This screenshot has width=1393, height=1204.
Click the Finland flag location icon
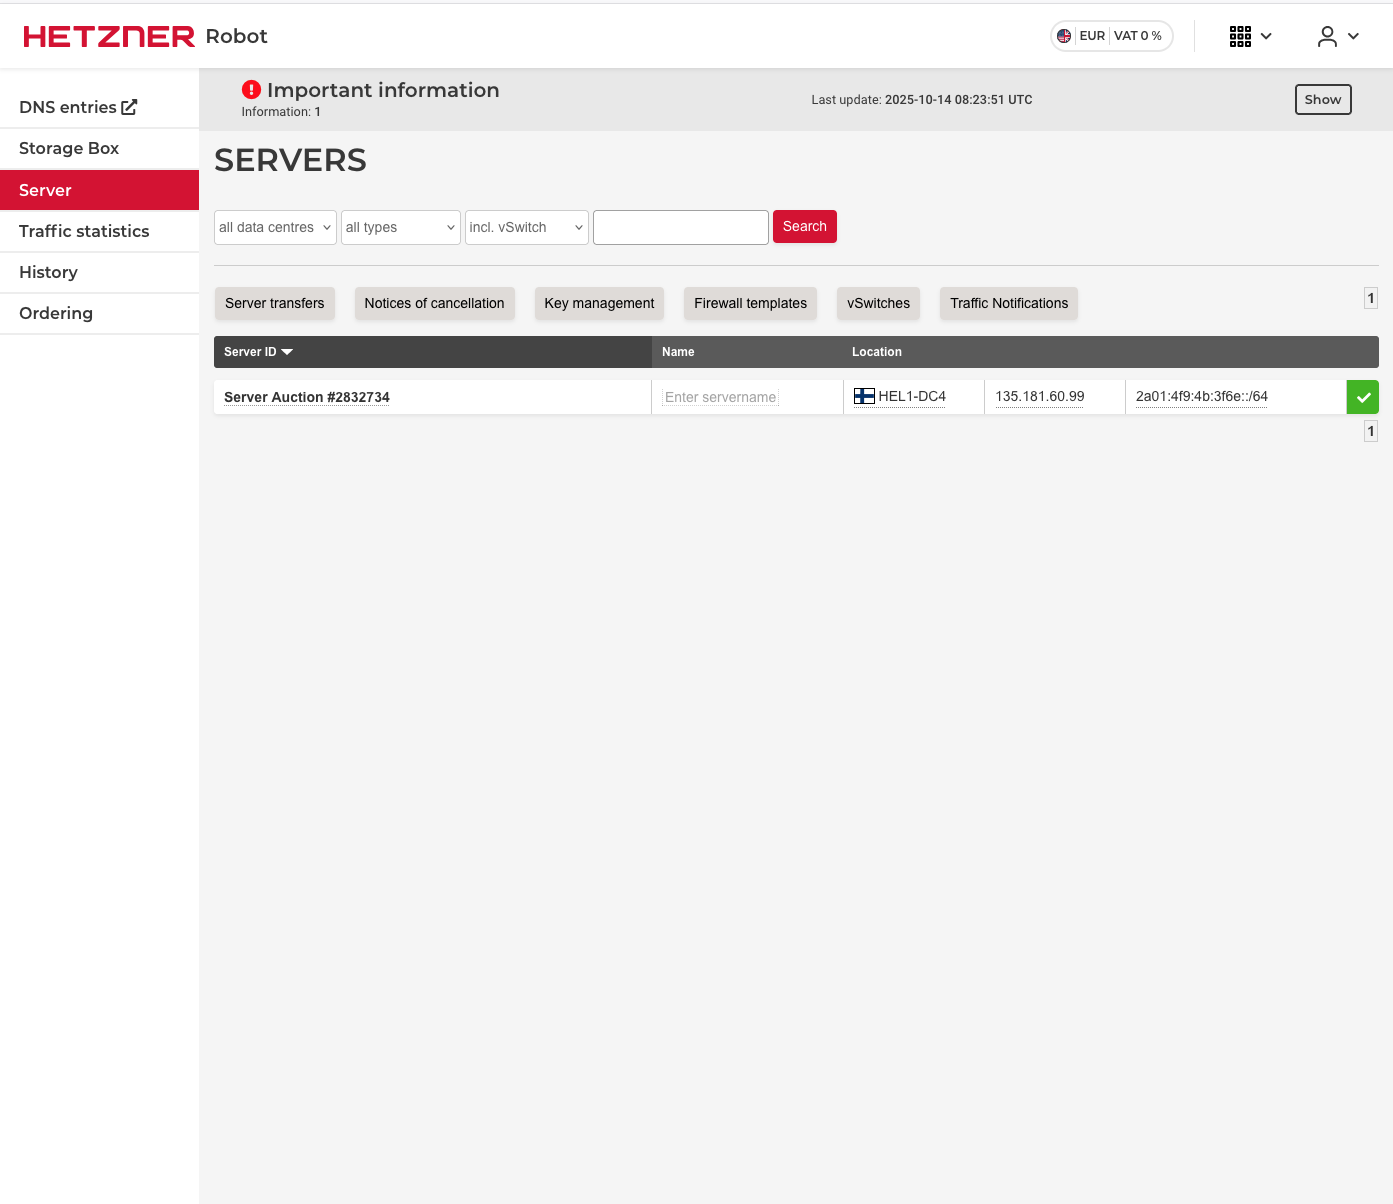click(864, 396)
